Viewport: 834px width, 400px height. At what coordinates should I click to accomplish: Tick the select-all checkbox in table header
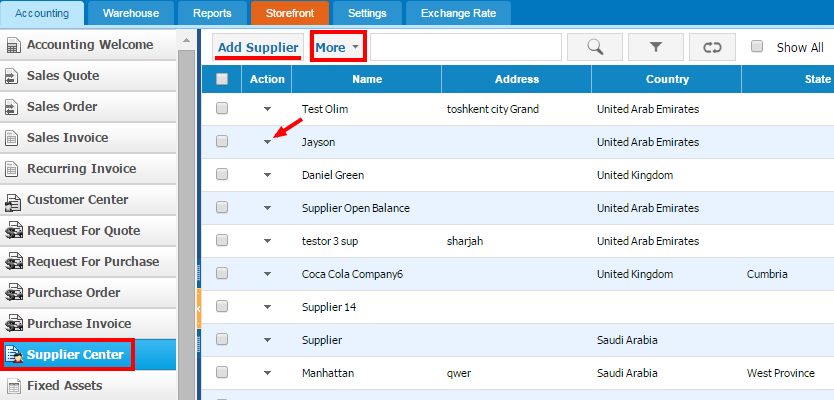(222, 79)
